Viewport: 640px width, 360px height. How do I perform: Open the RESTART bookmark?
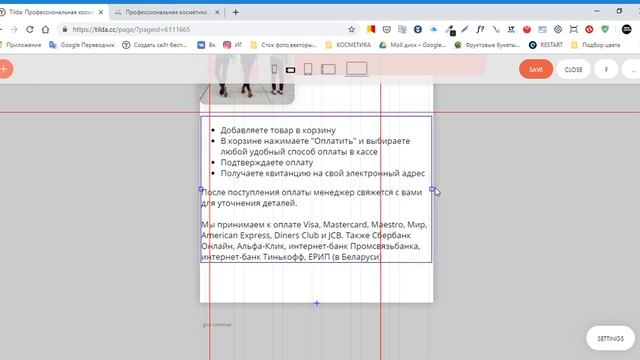click(x=546, y=45)
